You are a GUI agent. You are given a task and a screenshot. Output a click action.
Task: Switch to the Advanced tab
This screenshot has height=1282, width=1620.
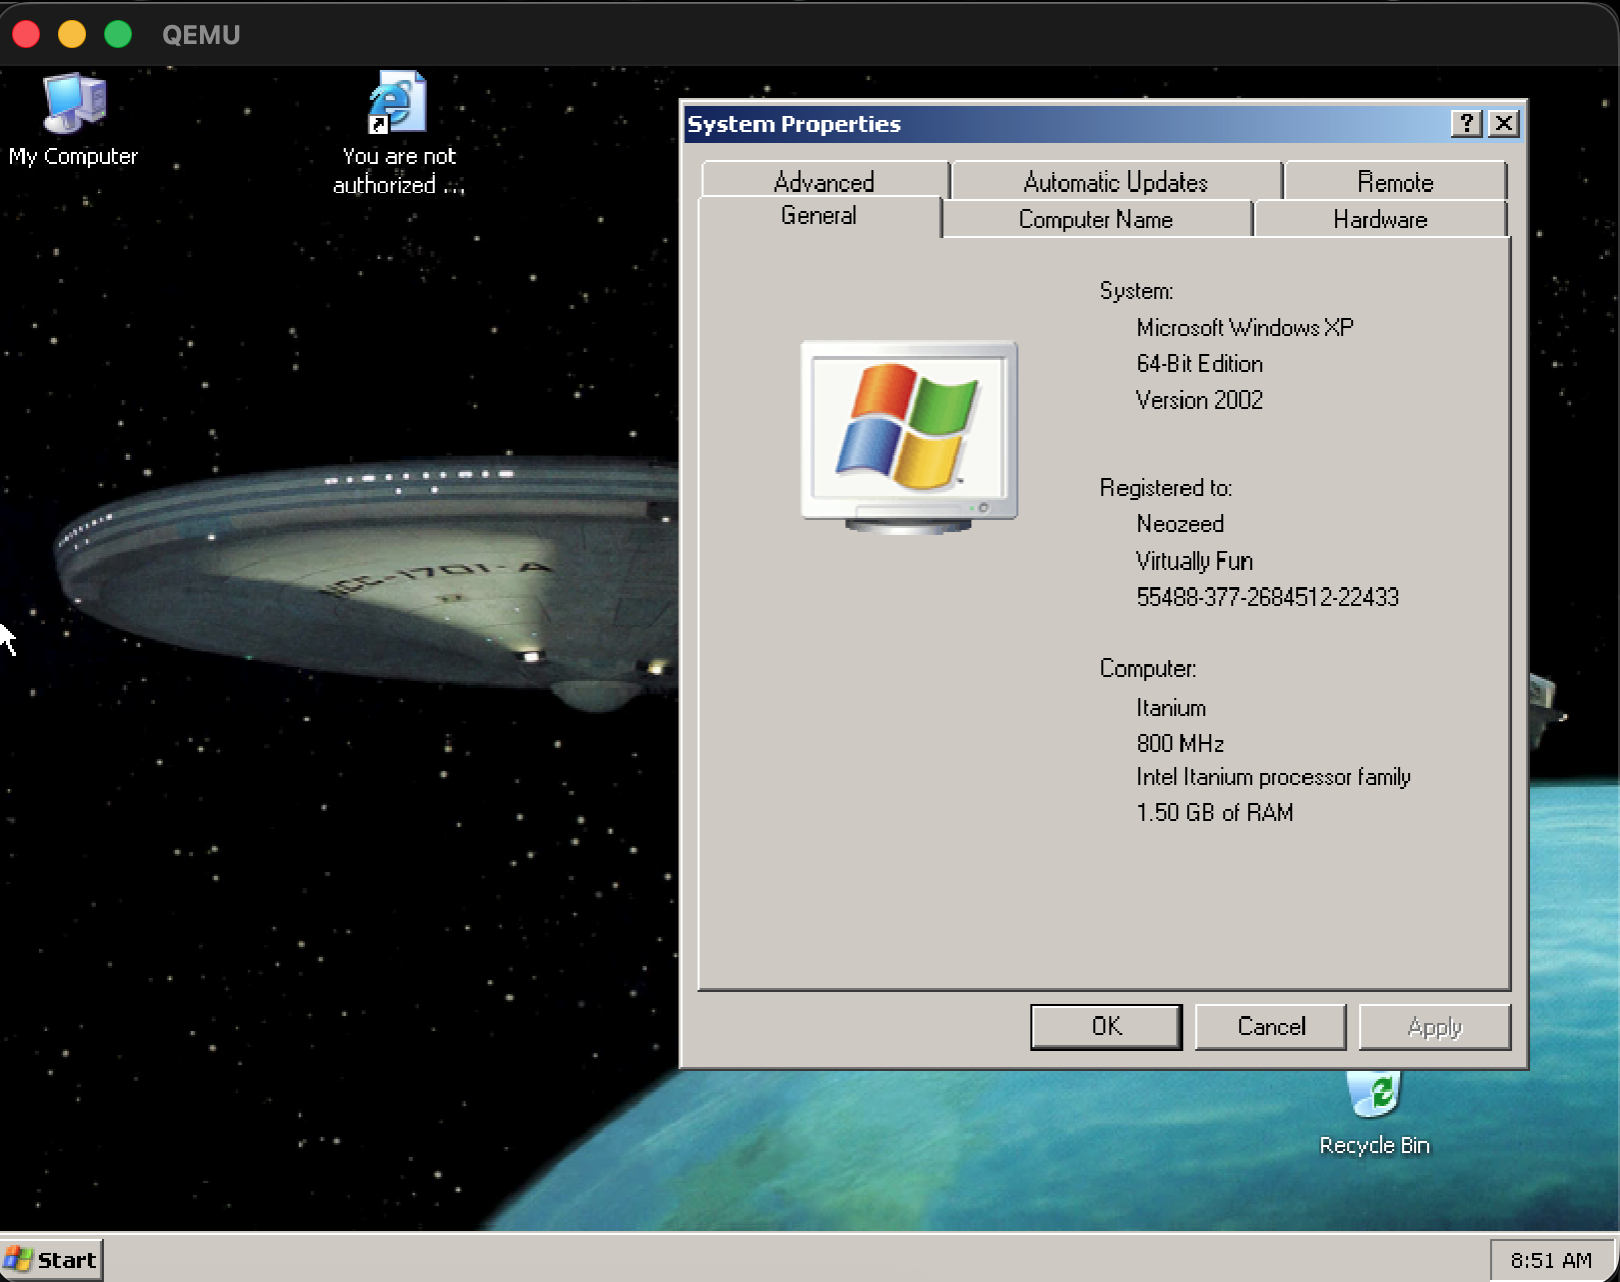[825, 181]
